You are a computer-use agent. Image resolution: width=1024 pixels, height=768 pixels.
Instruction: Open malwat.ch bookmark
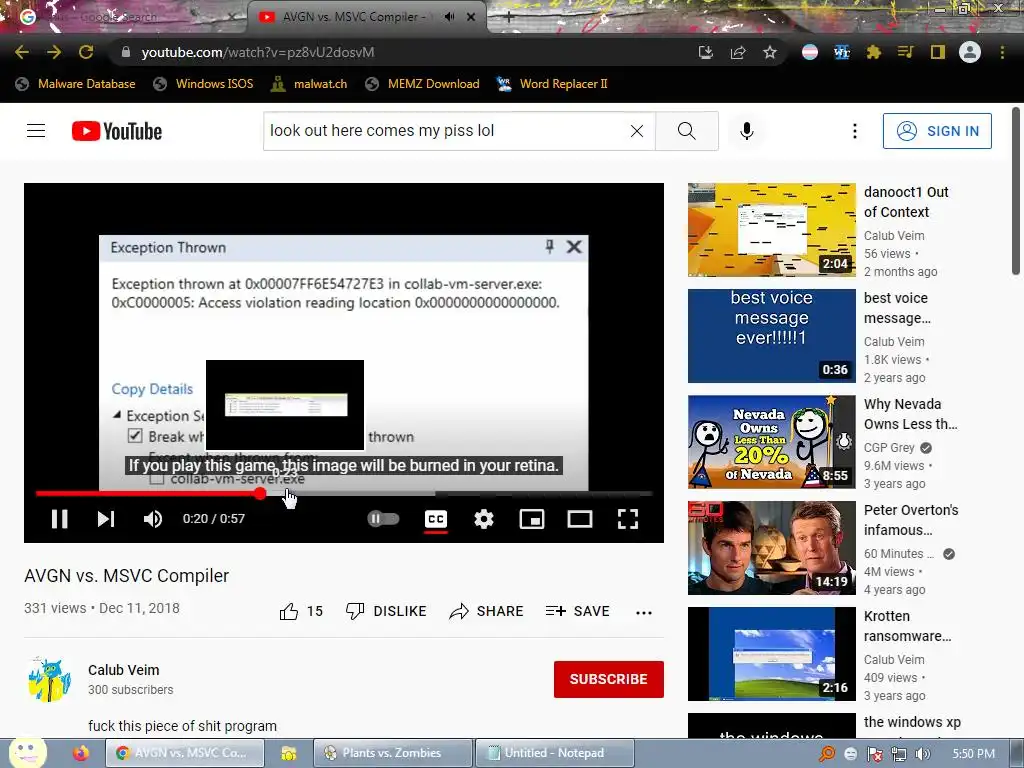[x=309, y=84]
